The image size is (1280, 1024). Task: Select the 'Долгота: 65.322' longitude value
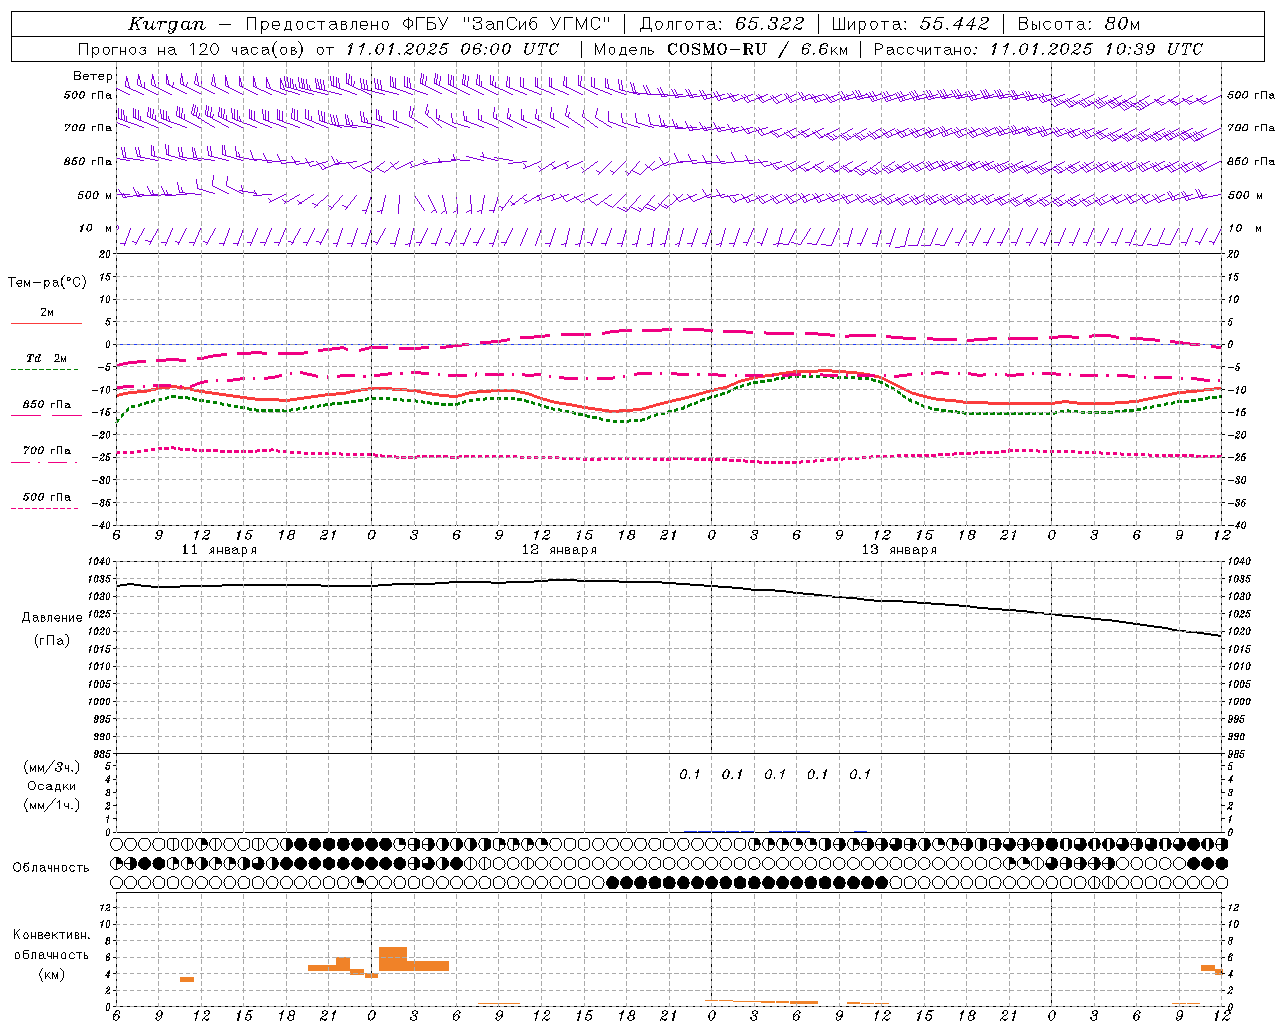pyautogui.click(x=722, y=24)
